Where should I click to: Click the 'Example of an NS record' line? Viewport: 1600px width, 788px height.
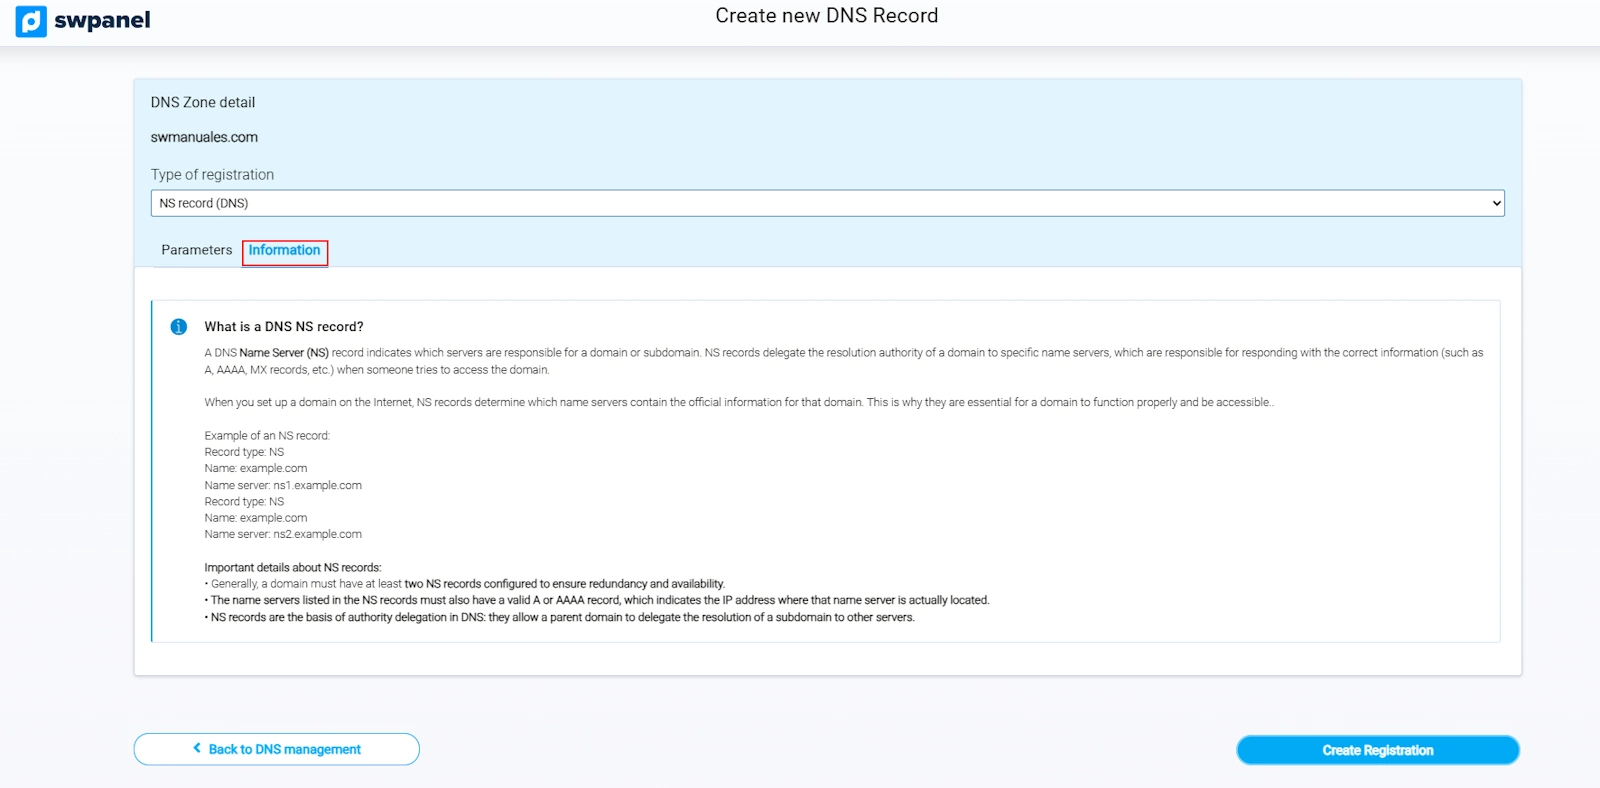click(x=267, y=436)
